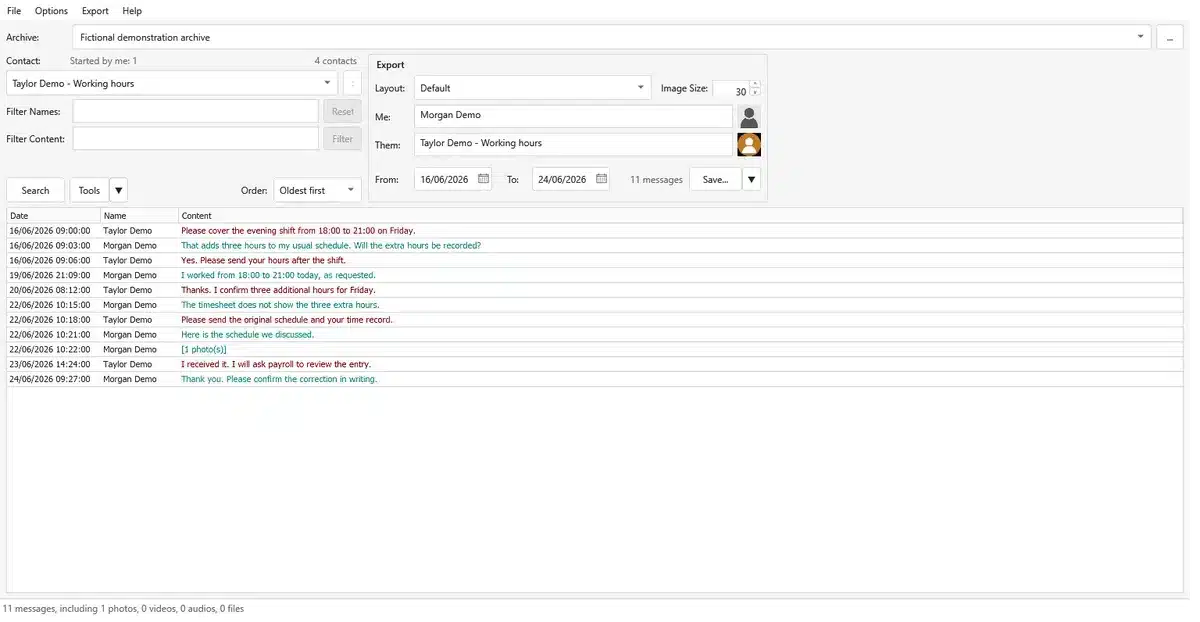Open the Contact dropdown list
Viewport: 1200px width, 622px height.
click(x=328, y=83)
